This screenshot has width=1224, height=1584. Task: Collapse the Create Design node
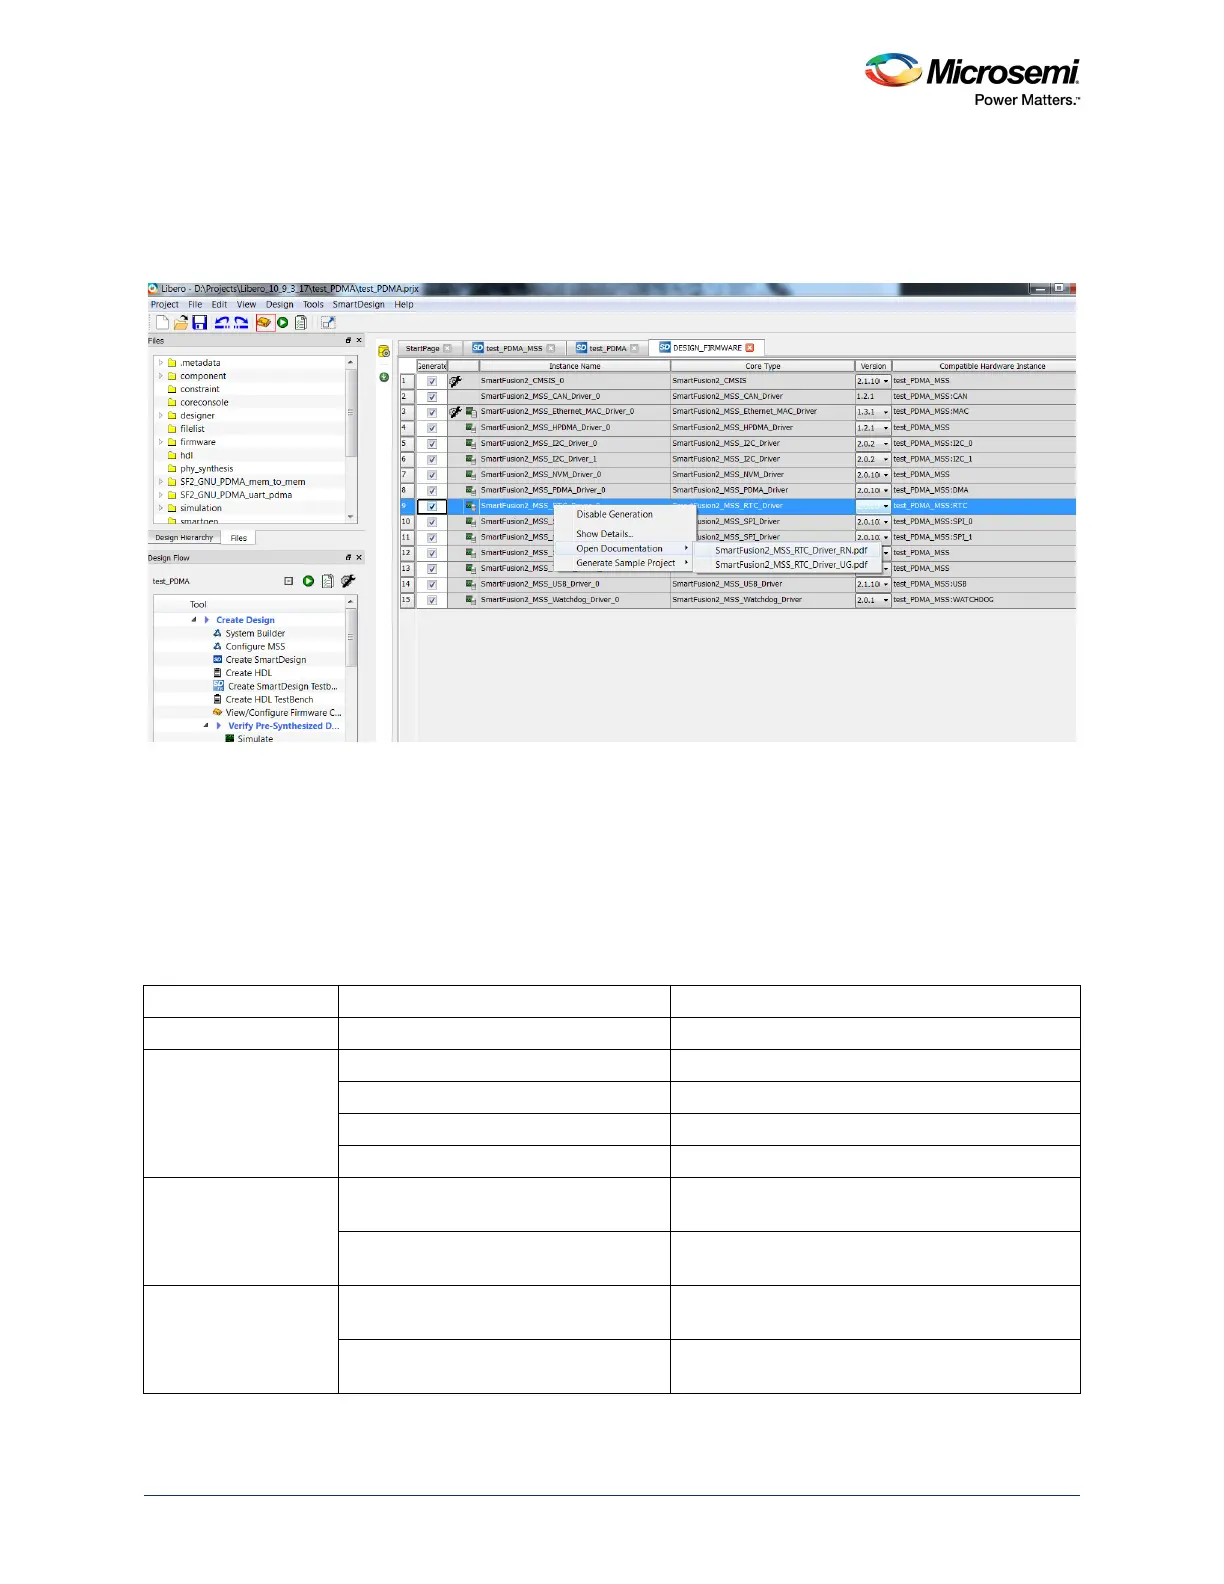(x=194, y=620)
